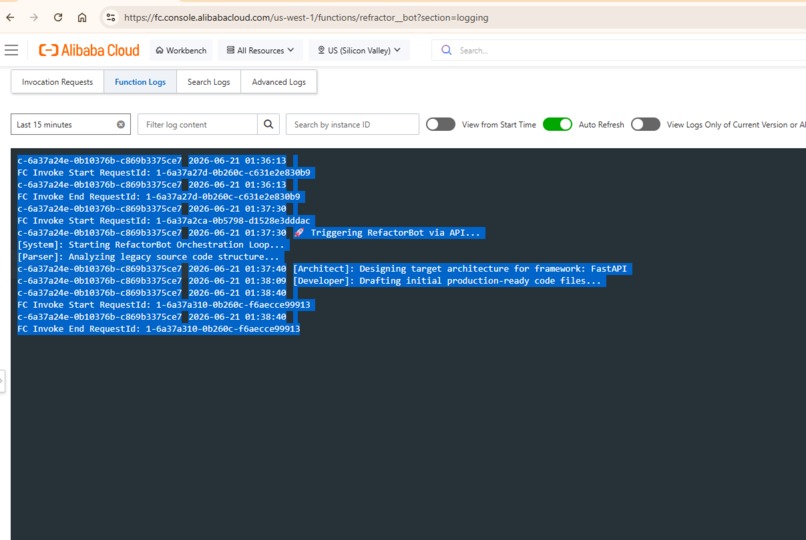
Task: Change region from US (Silicon Valley)
Action: tap(359, 50)
